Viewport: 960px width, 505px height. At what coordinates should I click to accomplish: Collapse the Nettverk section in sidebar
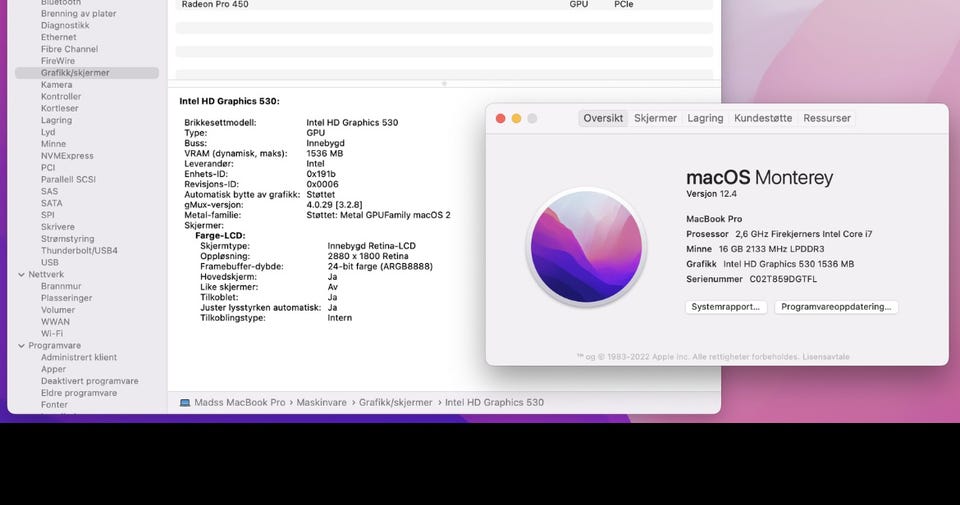pyautogui.click(x=21, y=274)
